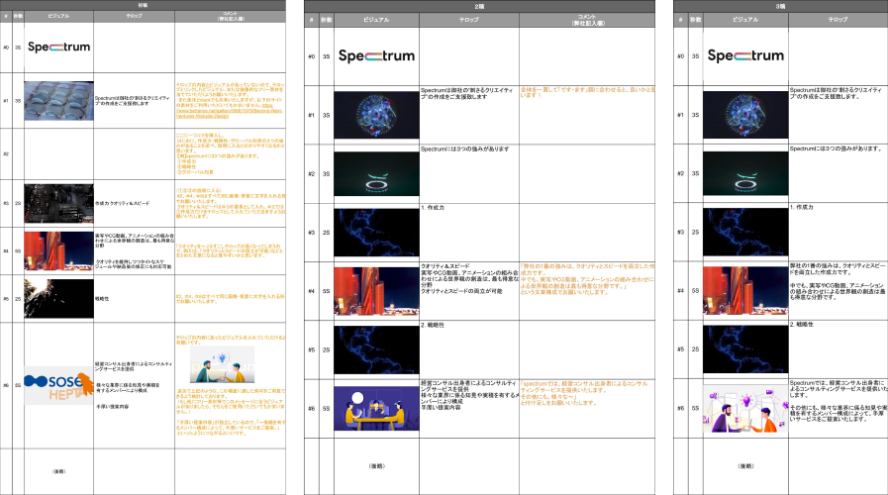Click '2. 戦略性' telop in 3稿 table
This screenshot has width=888, height=495.
[x=802, y=325]
